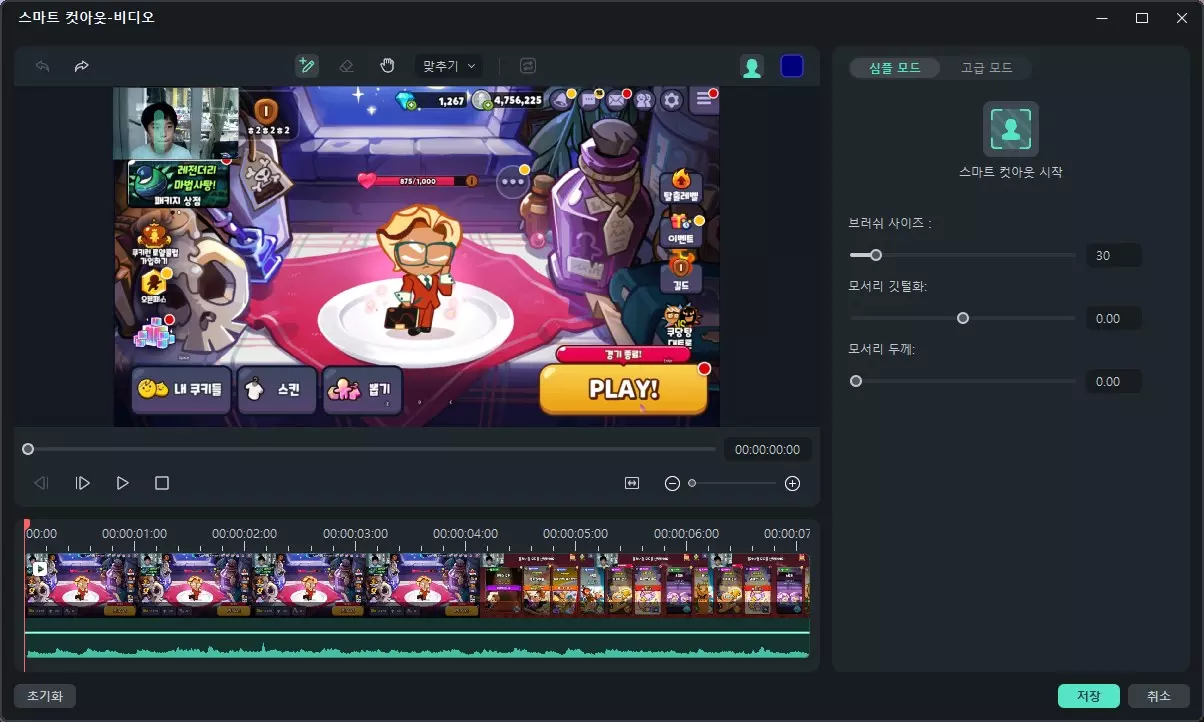Select the eraser tool

[x=347, y=66]
